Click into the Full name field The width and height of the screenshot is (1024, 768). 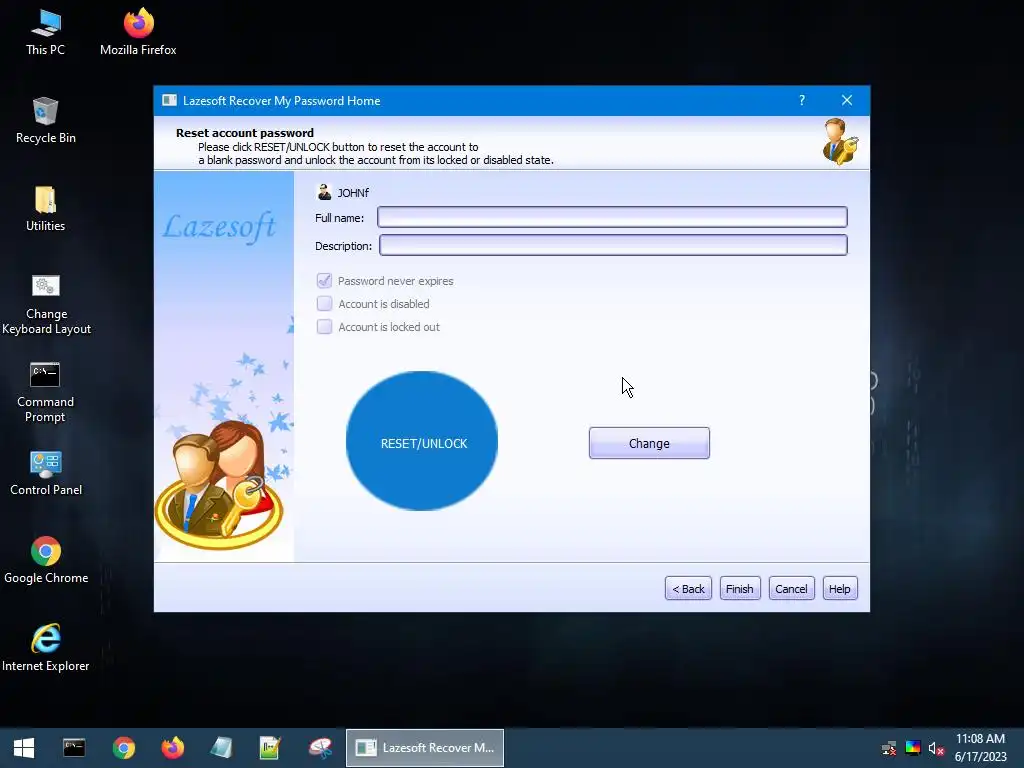613,217
